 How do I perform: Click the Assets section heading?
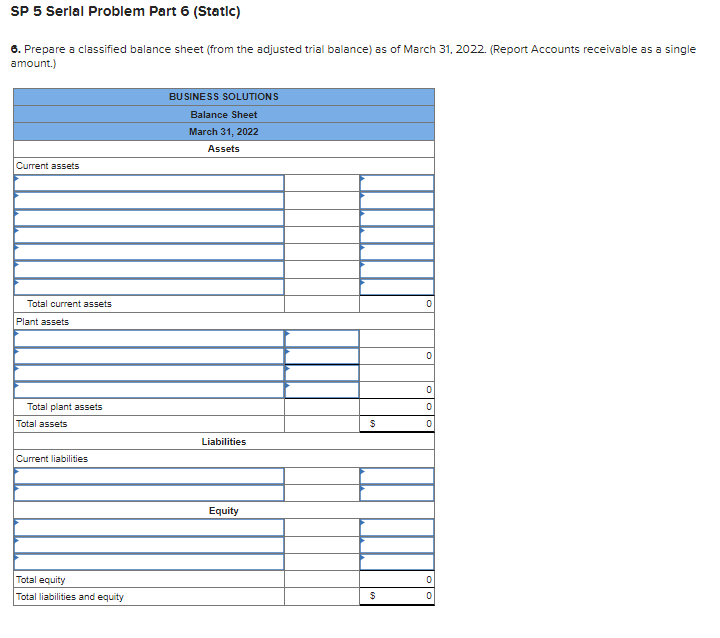(224, 149)
